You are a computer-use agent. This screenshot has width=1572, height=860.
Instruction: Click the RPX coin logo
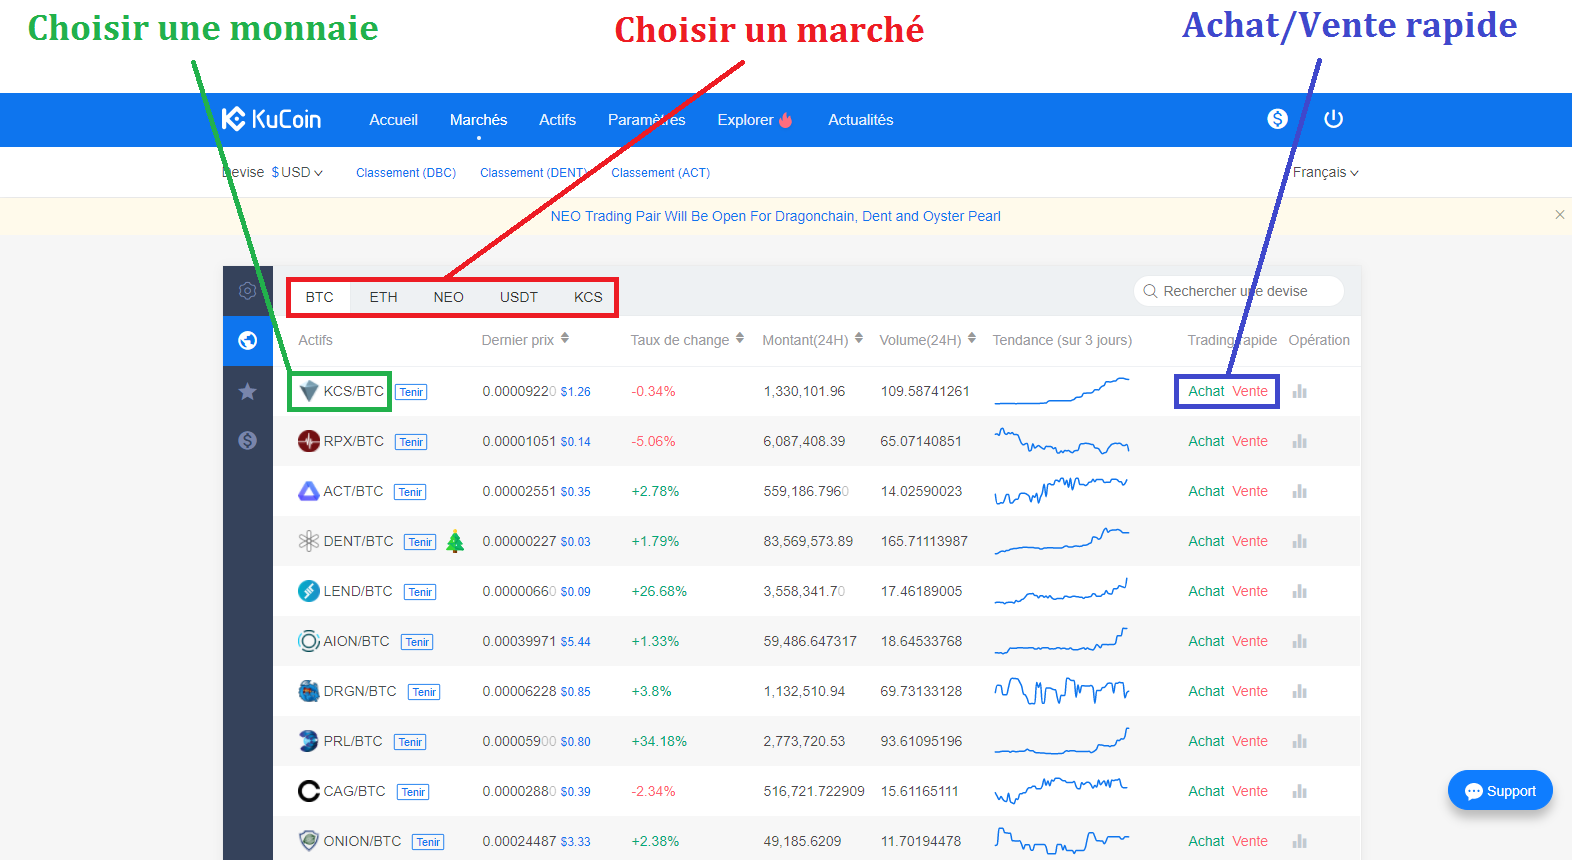click(309, 441)
